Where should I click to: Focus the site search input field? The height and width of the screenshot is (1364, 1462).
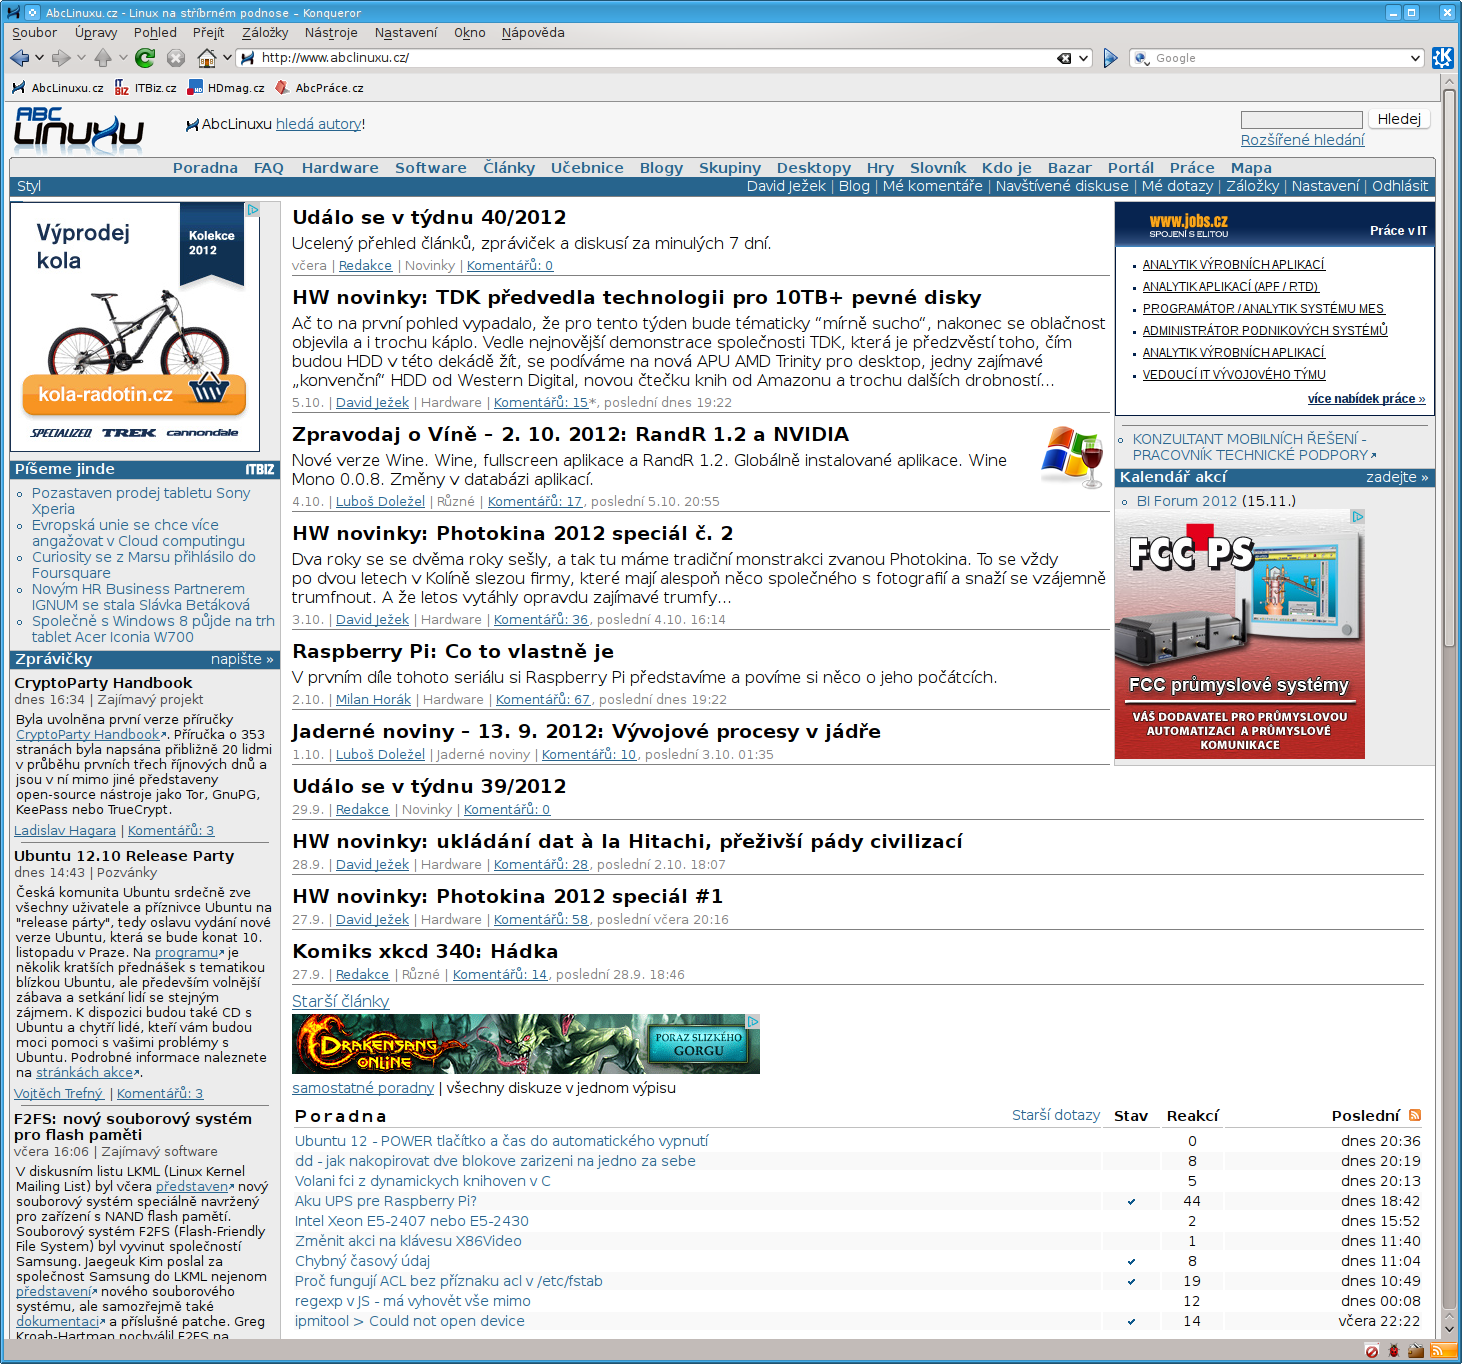point(1301,120)
